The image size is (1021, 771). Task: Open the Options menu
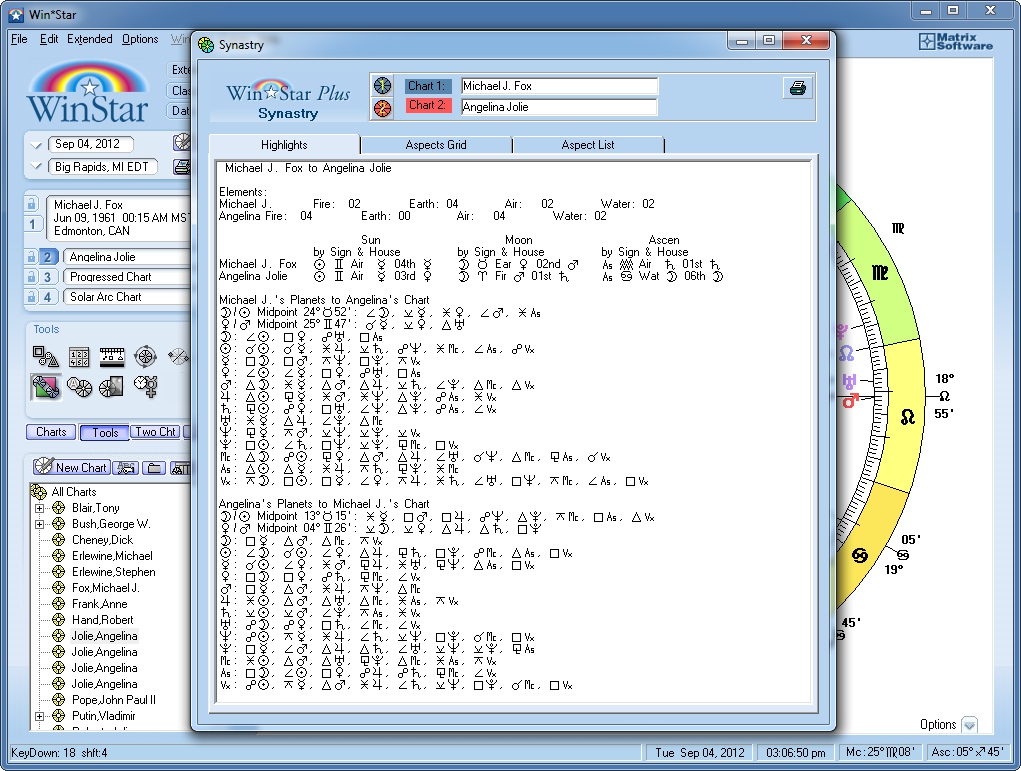[140, 39]
